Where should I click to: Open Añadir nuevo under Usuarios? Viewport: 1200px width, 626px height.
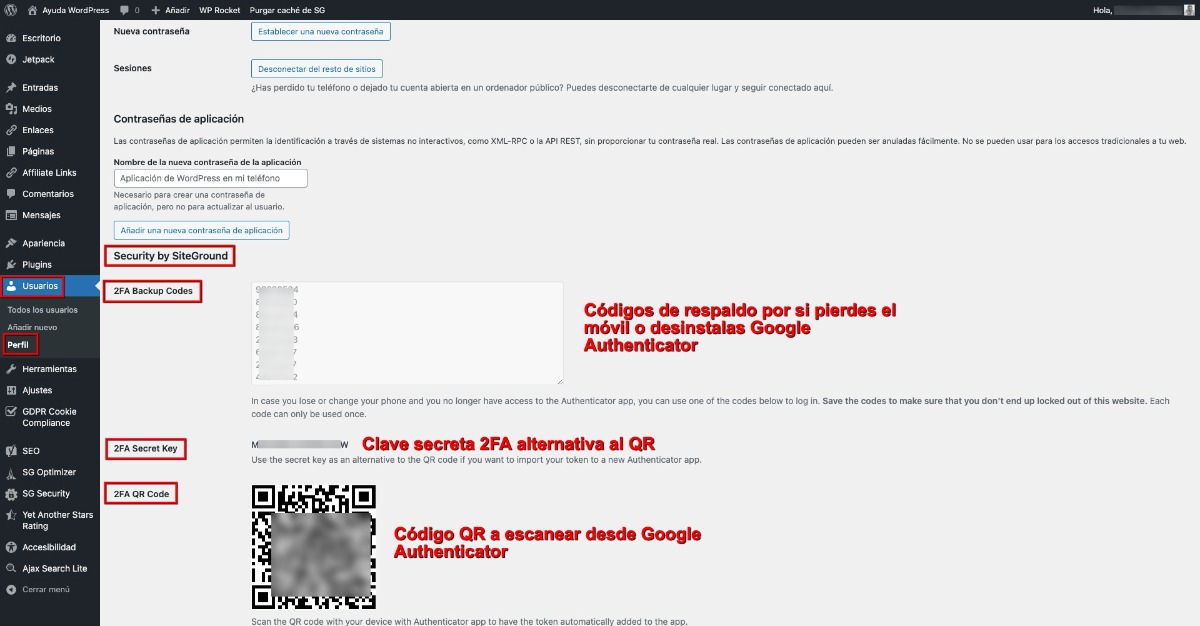point(32,327)
